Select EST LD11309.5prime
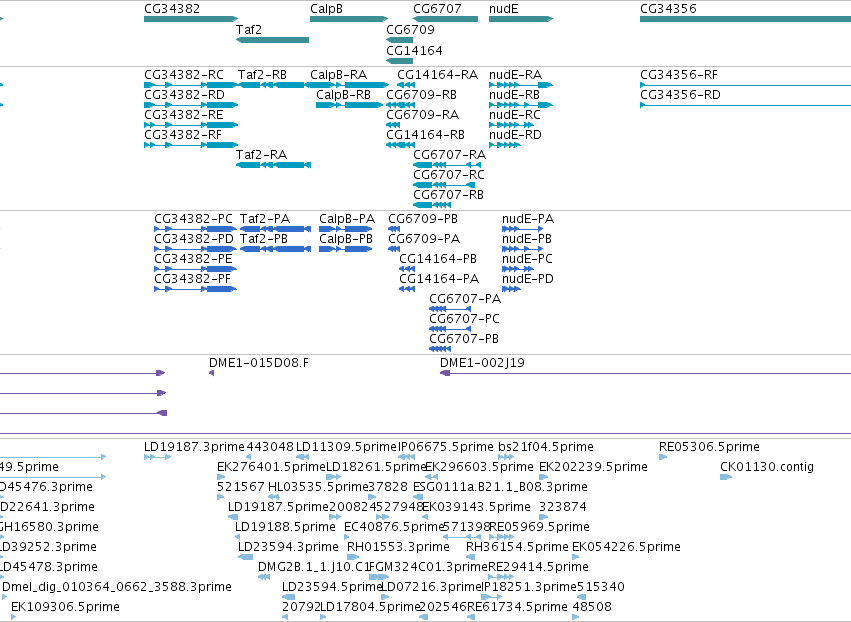 (x=346, y=447)
